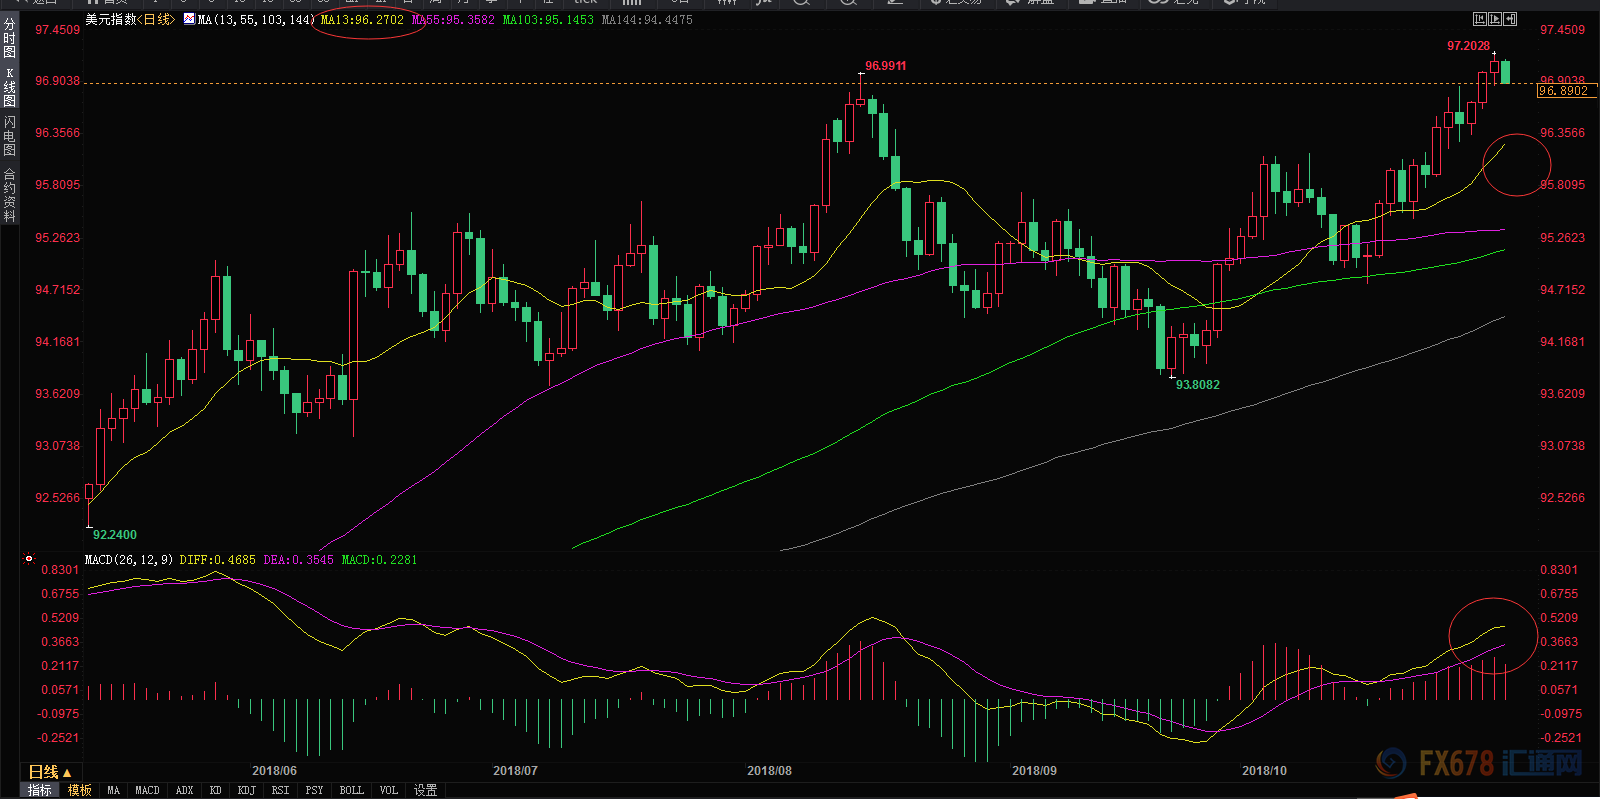Click the 2018/10 date axis marker
Screen dimensions: 1600x799
(1264, 771)
